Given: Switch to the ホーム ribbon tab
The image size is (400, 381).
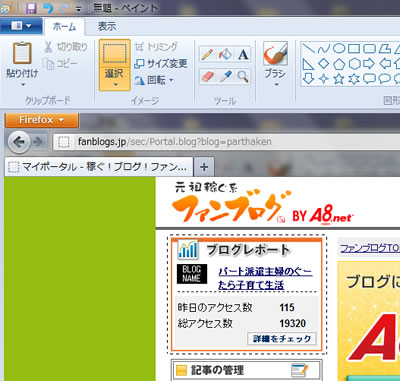Looking at the screenshot, I should point(64,26).
